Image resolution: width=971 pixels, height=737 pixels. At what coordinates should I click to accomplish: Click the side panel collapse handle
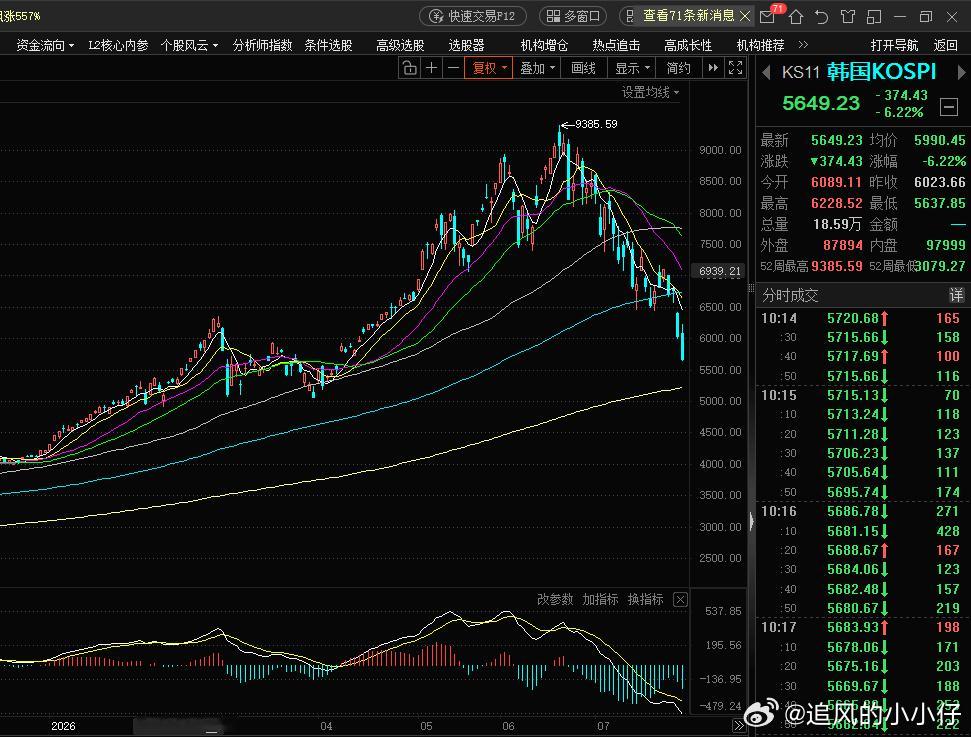pos(751,521)
